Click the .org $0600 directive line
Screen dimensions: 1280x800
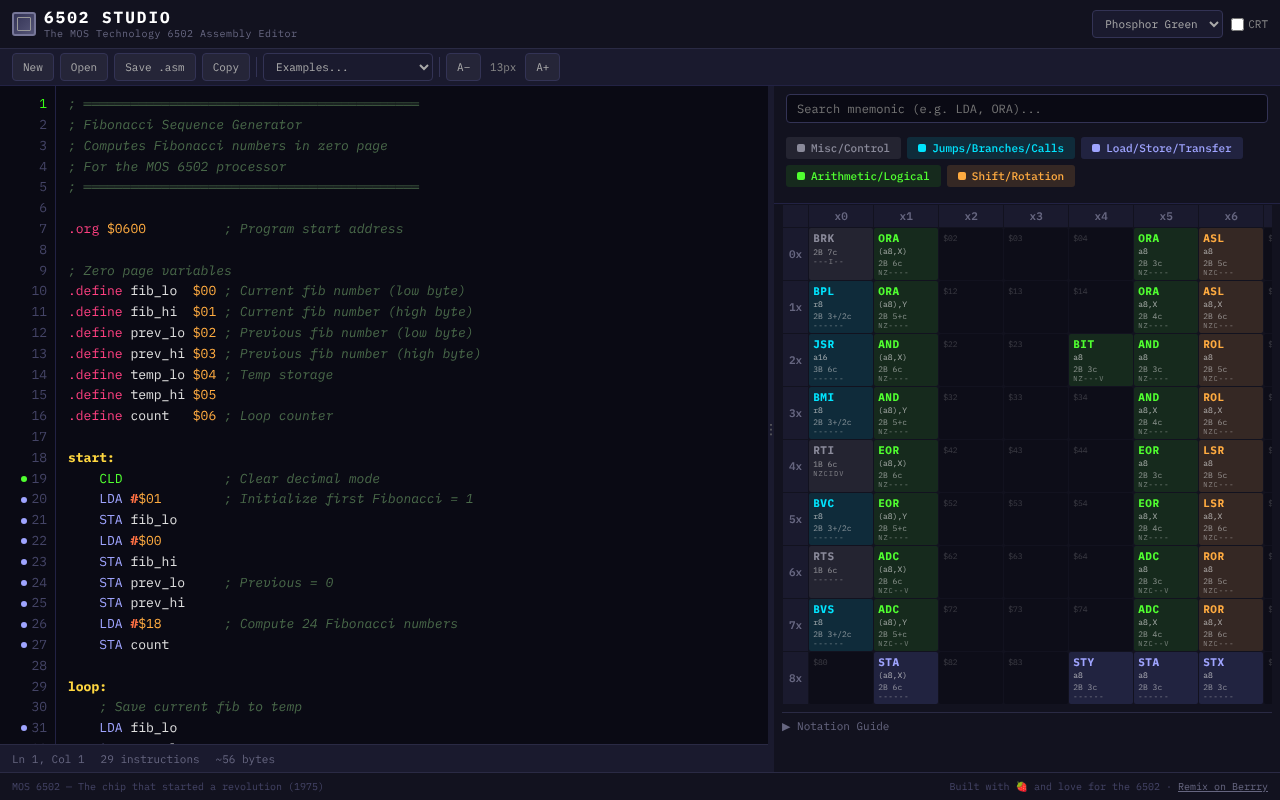pyautogui.click(x=107, y=229)
